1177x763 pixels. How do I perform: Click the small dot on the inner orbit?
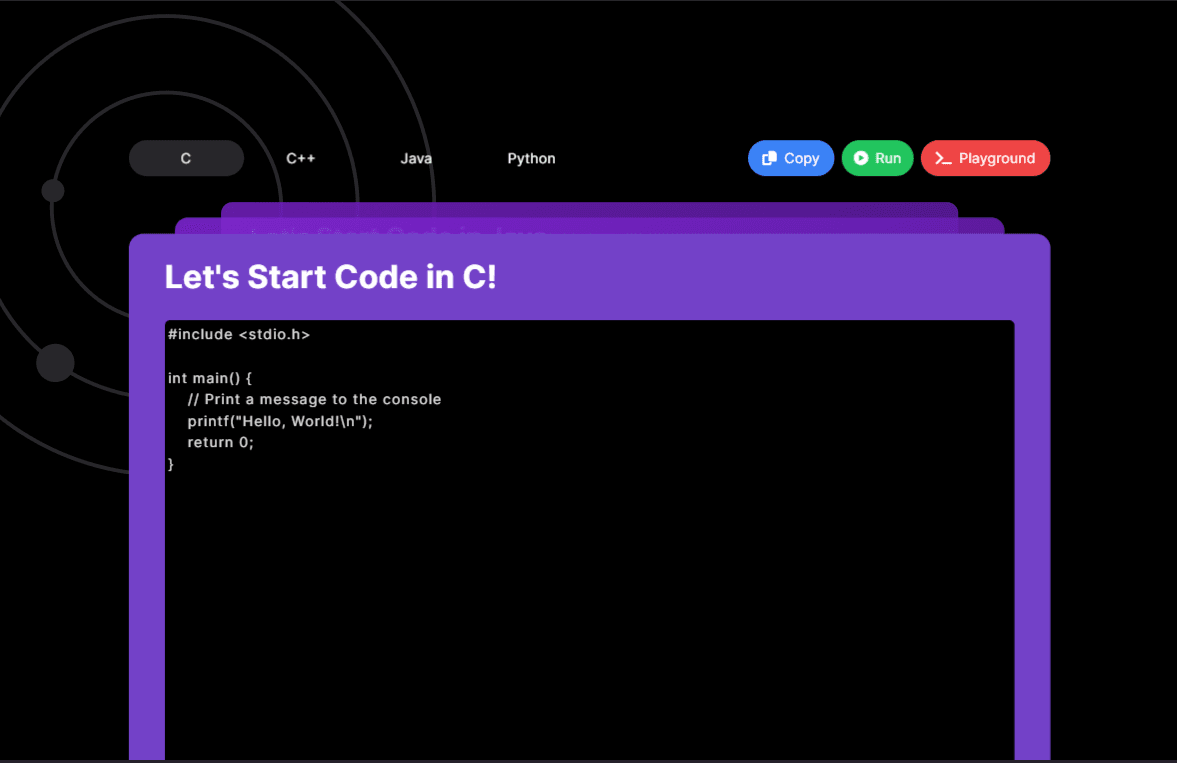[53, 191]
